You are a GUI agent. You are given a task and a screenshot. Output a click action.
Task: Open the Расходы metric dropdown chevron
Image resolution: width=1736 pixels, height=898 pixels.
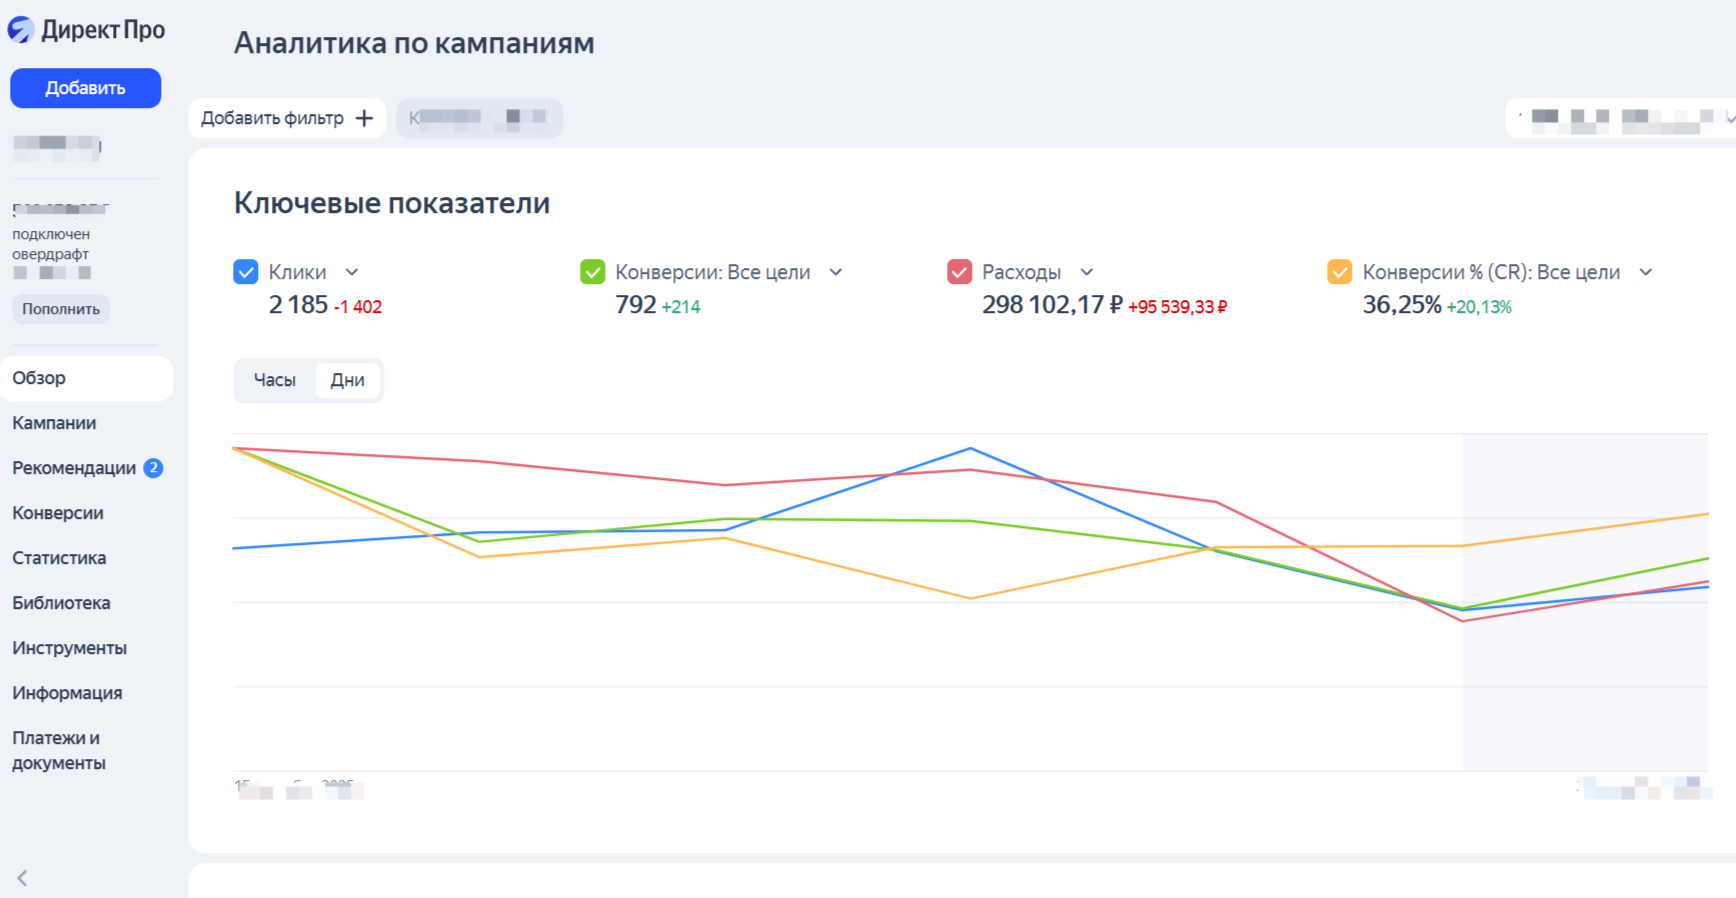[x=1087, y=272]
